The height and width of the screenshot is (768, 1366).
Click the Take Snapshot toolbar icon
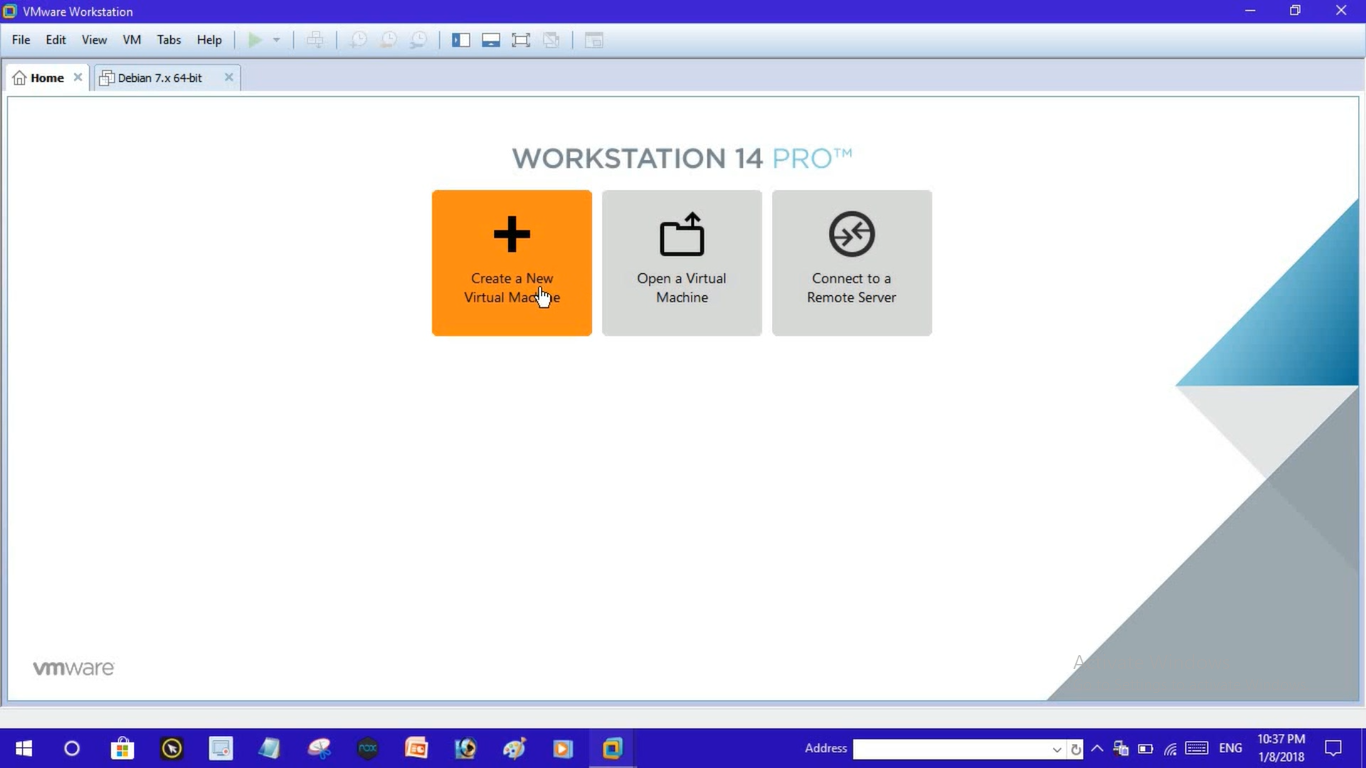tap(357, 40)
